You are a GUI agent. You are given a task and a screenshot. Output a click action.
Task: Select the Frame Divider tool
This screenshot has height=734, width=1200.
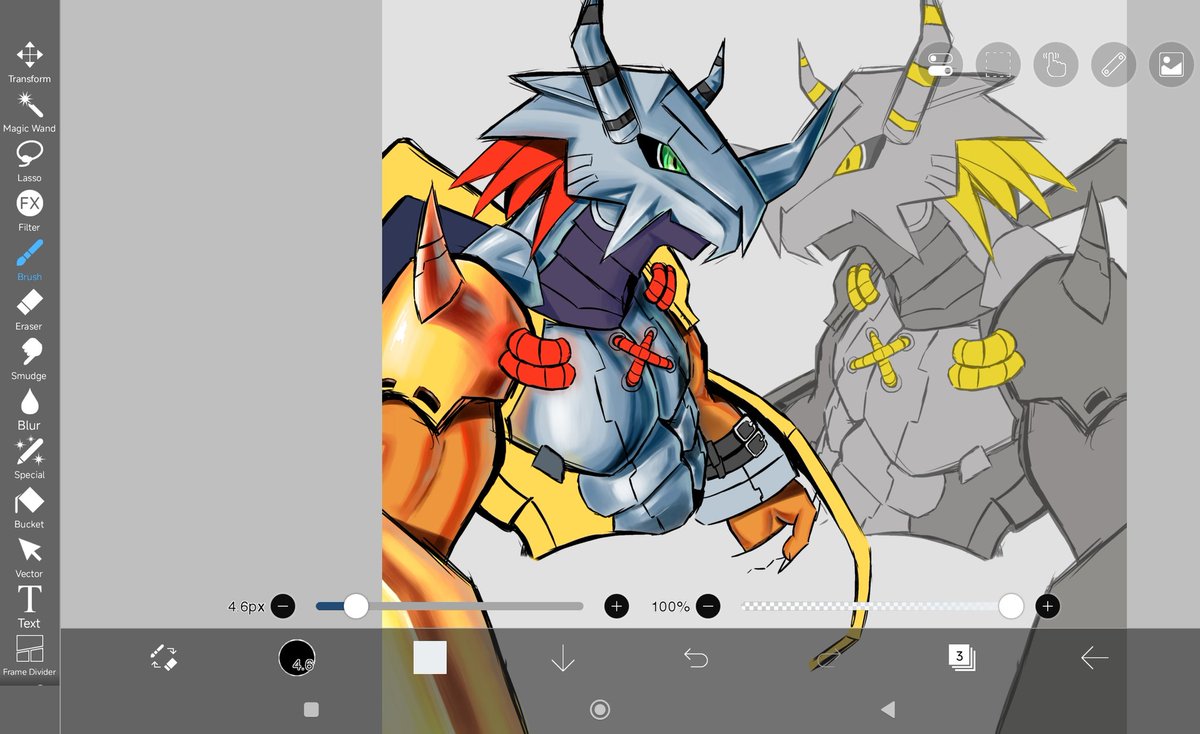click(29, 656)
